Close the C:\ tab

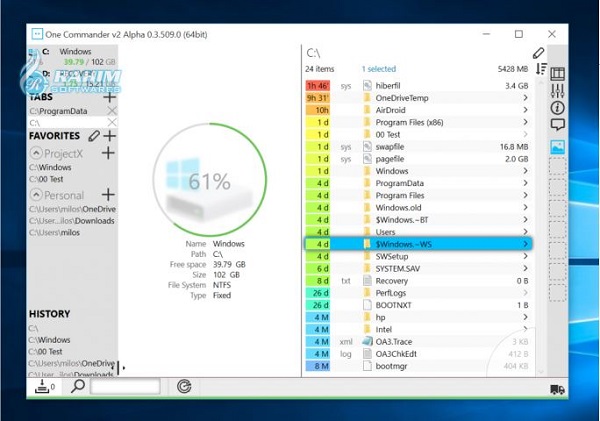click(112, 123)
